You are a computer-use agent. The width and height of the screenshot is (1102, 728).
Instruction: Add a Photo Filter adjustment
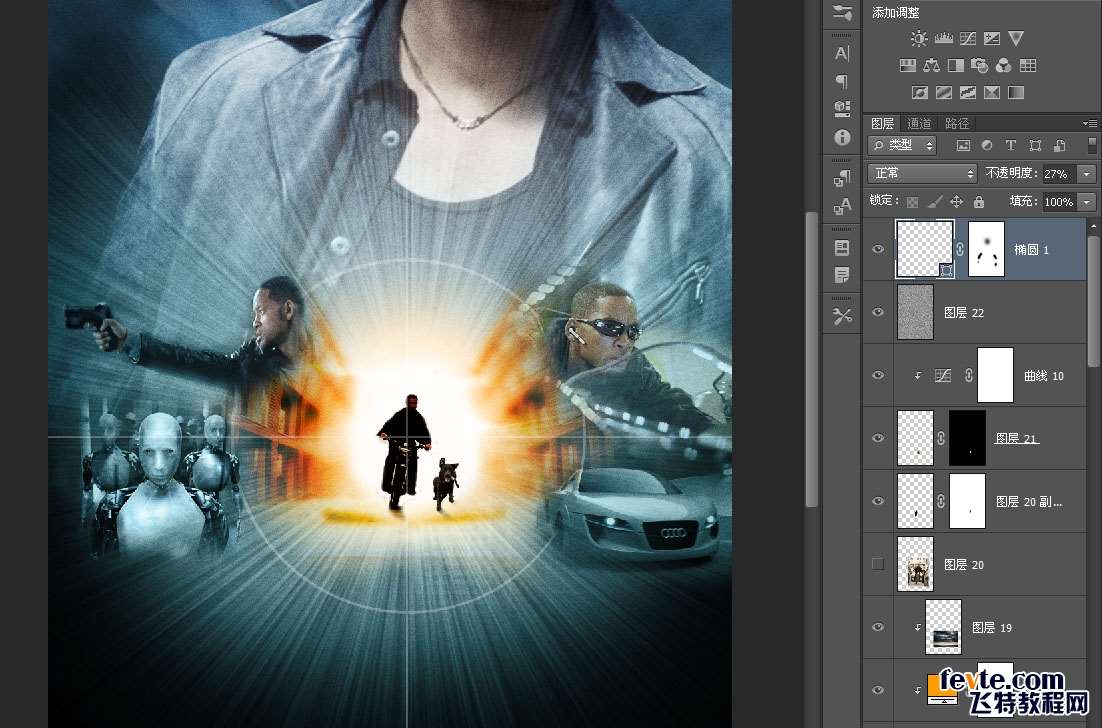pyautogui.click(x=979, y=66)
